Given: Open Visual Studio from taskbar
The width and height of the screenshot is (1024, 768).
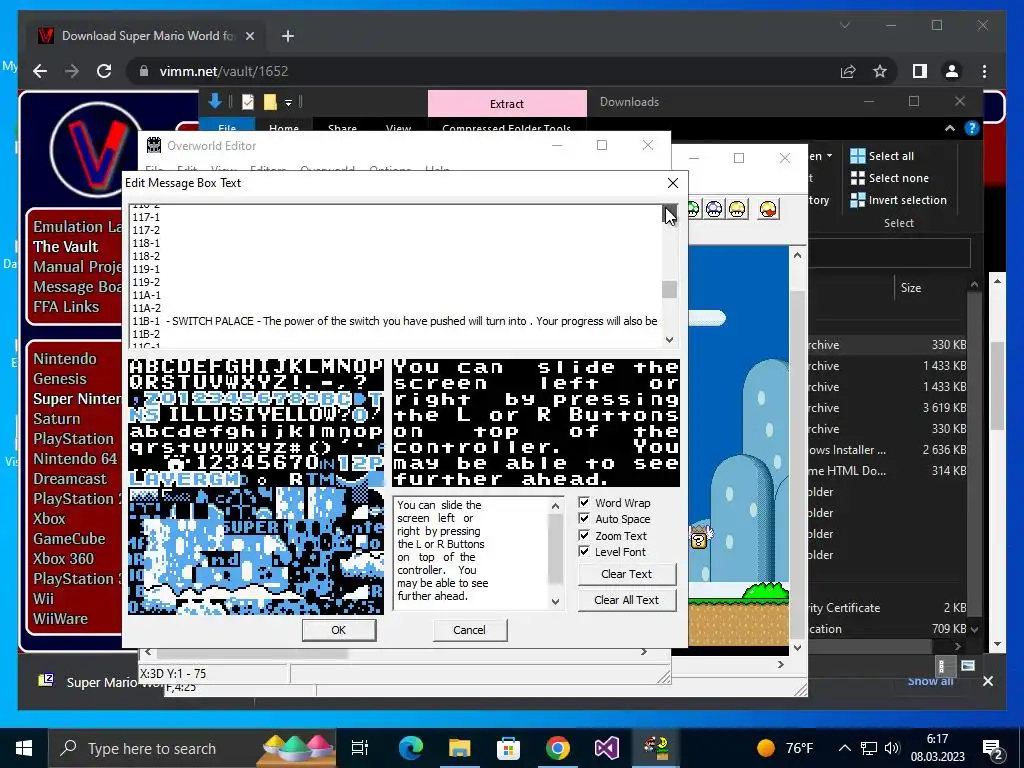Looking at the screenshot, I should 607,748.
